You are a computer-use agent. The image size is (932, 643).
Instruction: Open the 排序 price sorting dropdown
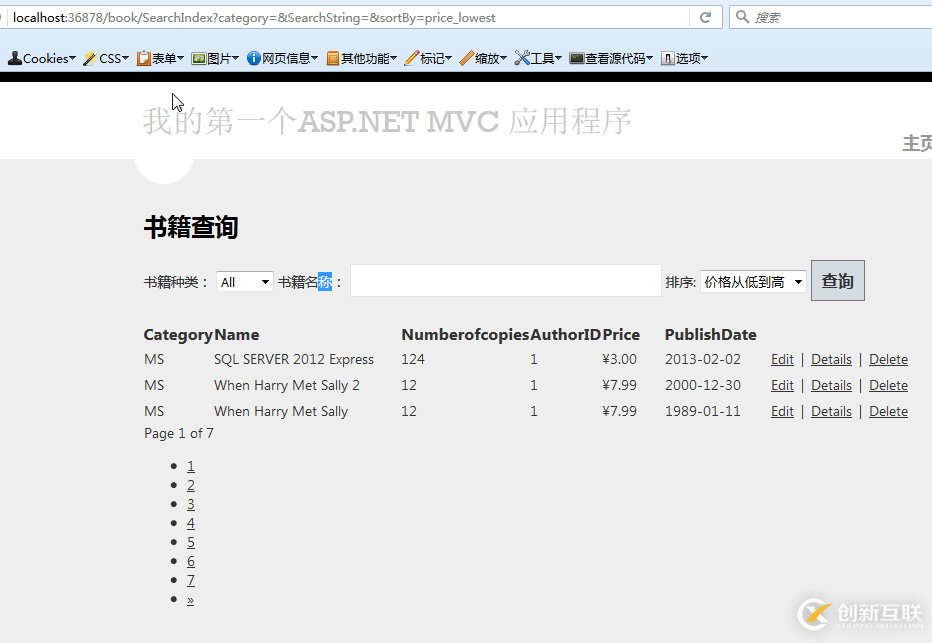(x=753, y=281)
